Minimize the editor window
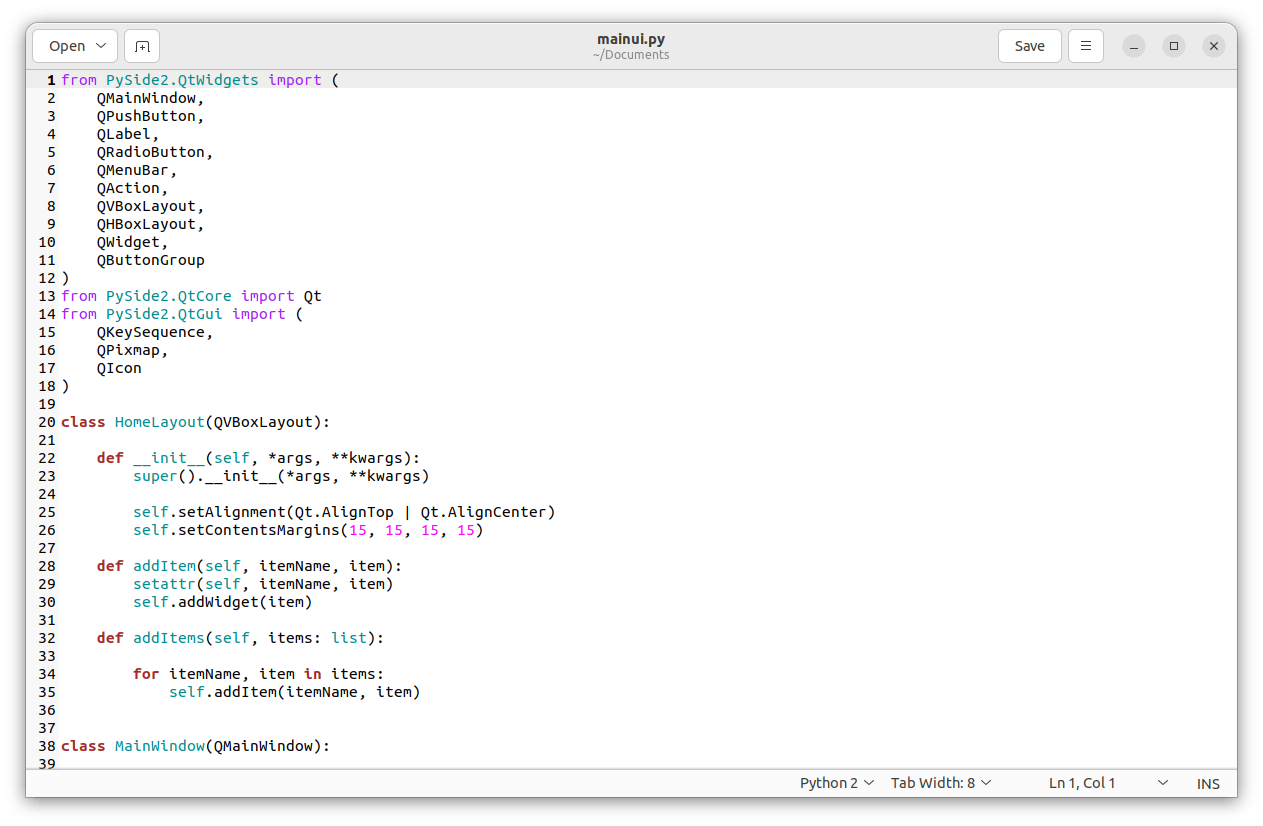This screenshot has width=1263, height=826. click(1133, 46)
